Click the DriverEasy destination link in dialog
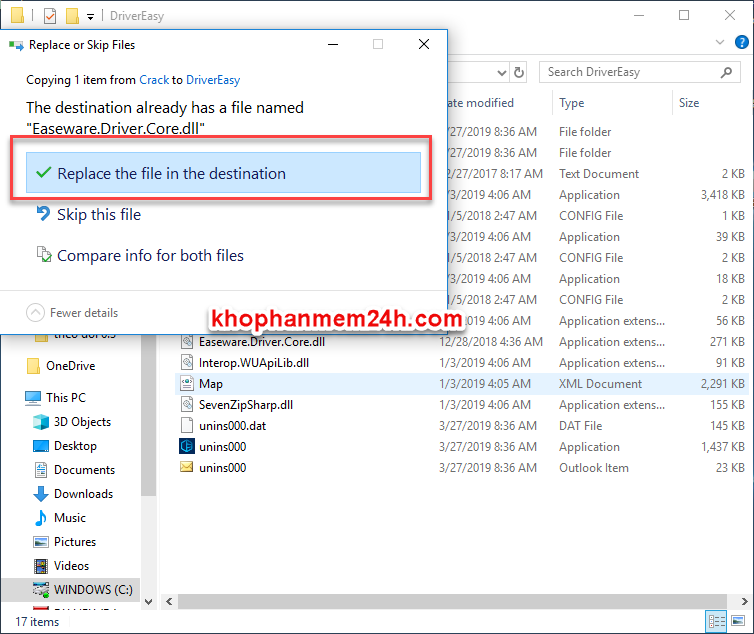Image resolution: width=754 pixels, height=634 pixels. (213, 80)
